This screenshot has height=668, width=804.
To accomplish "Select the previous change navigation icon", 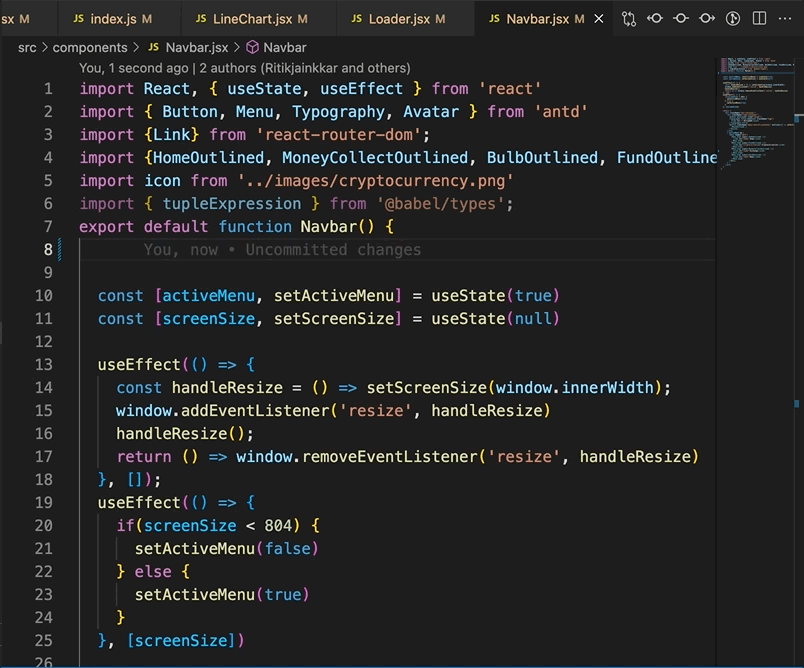I will [654, 18].
